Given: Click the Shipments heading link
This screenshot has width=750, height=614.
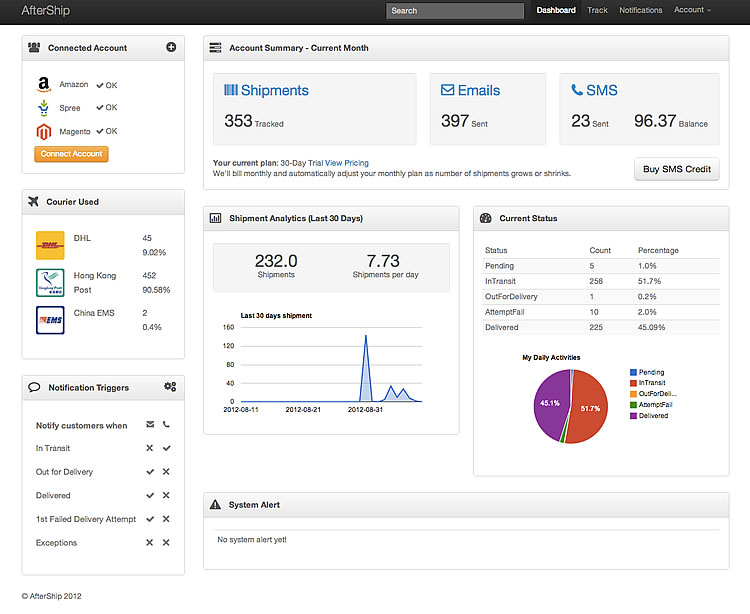Looking at the screenshot, I should pos(275,90).
